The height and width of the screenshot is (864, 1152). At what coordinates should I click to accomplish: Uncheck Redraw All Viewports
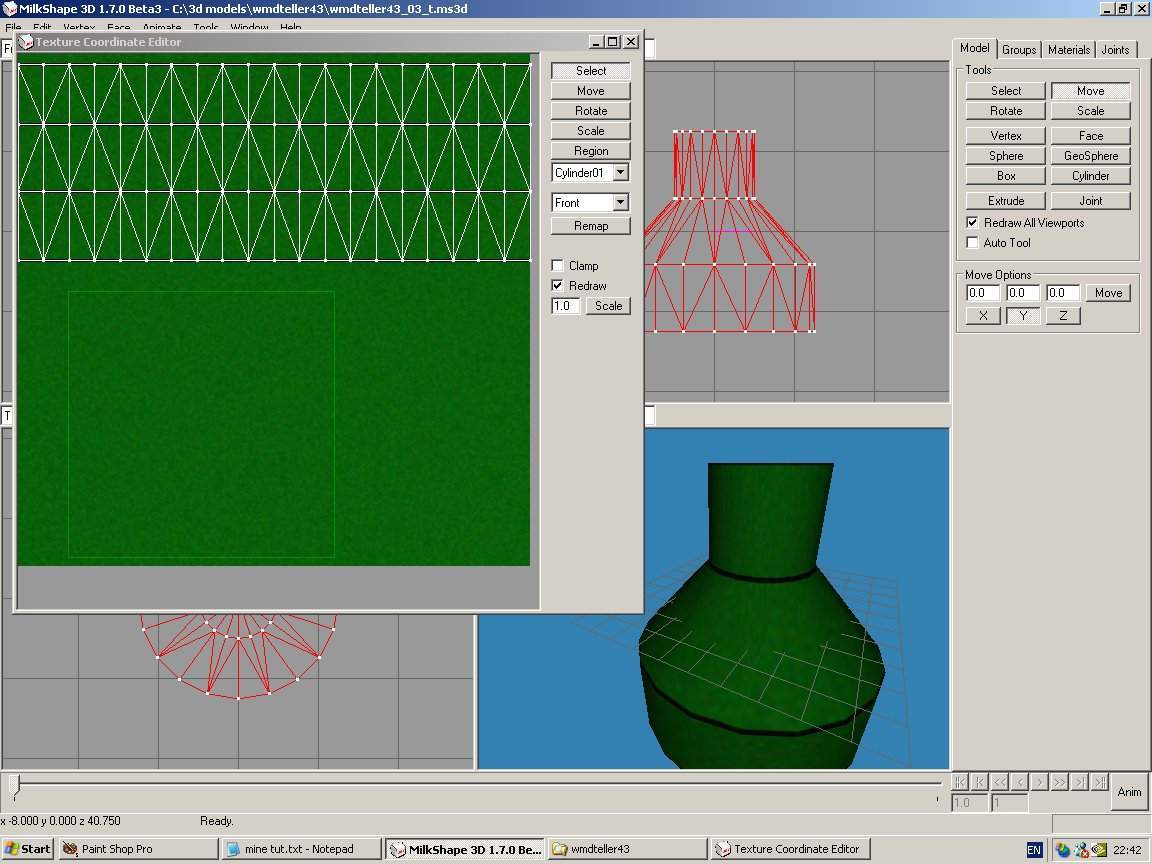pos(972,222)
